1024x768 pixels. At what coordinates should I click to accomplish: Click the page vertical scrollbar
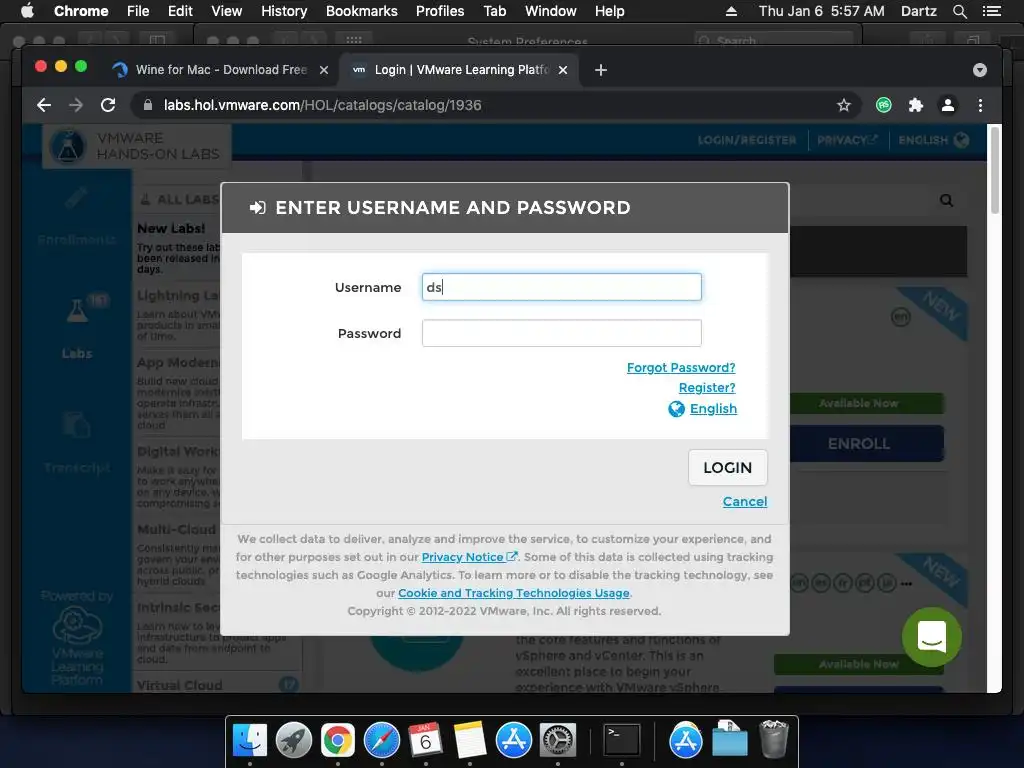click(995, 170)
